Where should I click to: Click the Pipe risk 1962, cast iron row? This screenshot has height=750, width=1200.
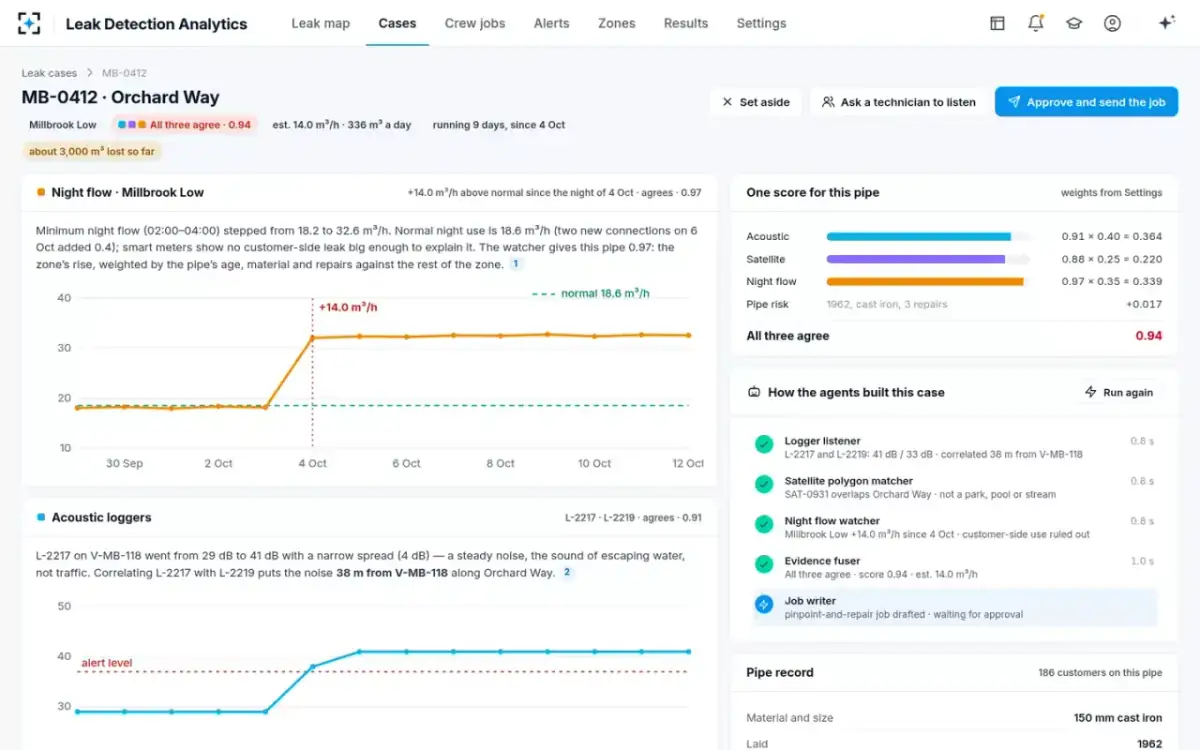click(x=954, y=304)
